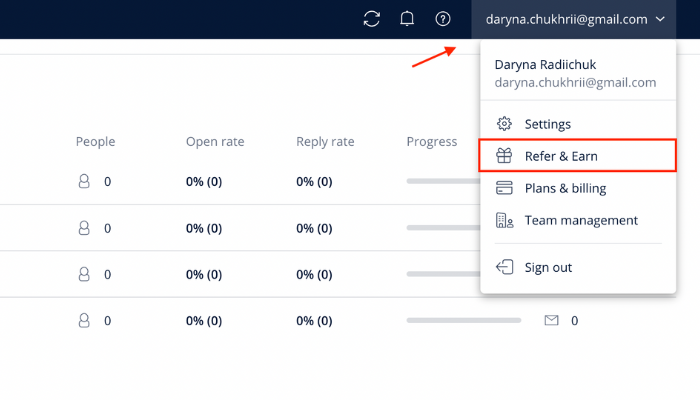Click the Open rate column header
Image resolution: width=700 pixels, height=400 pixels.
215,142
